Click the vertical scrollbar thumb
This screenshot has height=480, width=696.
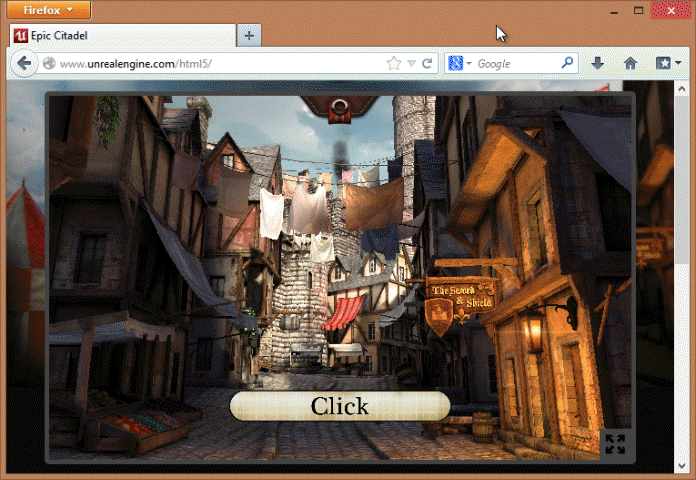(x=681, y=180)
